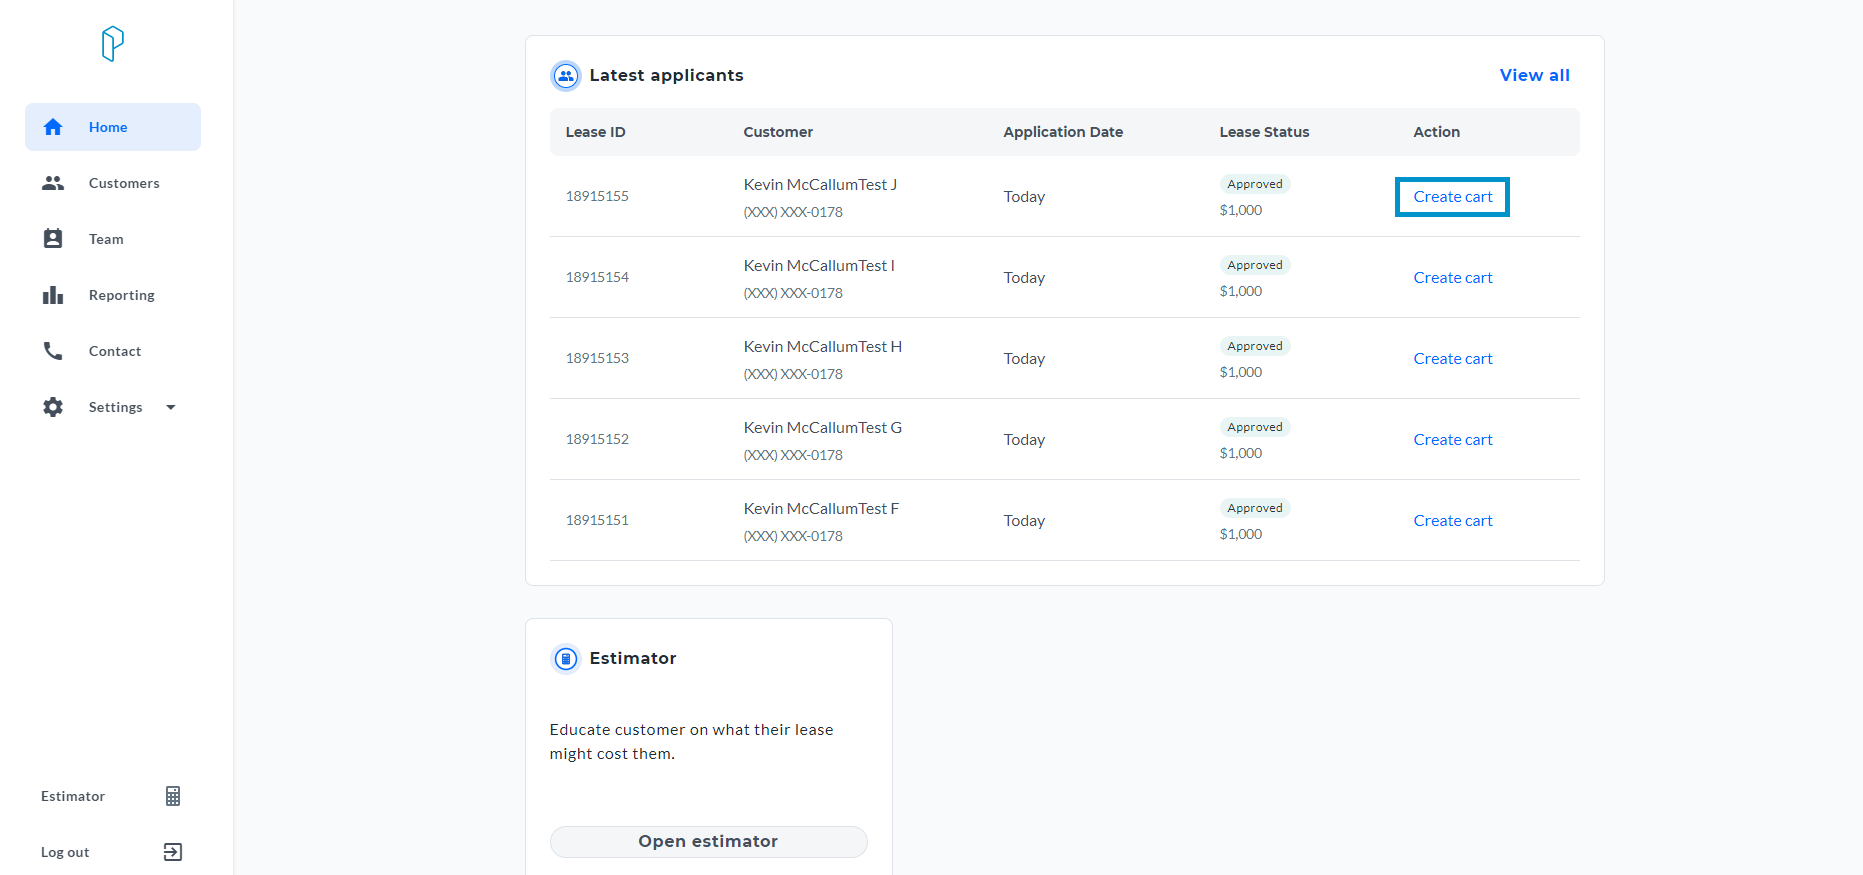Click the Customer column header

coord(778,132)
